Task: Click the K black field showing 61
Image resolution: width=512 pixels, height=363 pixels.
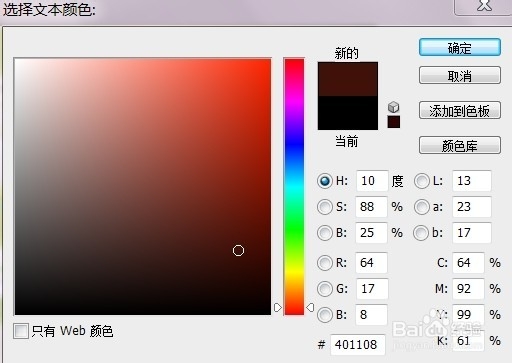Action: pos(468,341)
